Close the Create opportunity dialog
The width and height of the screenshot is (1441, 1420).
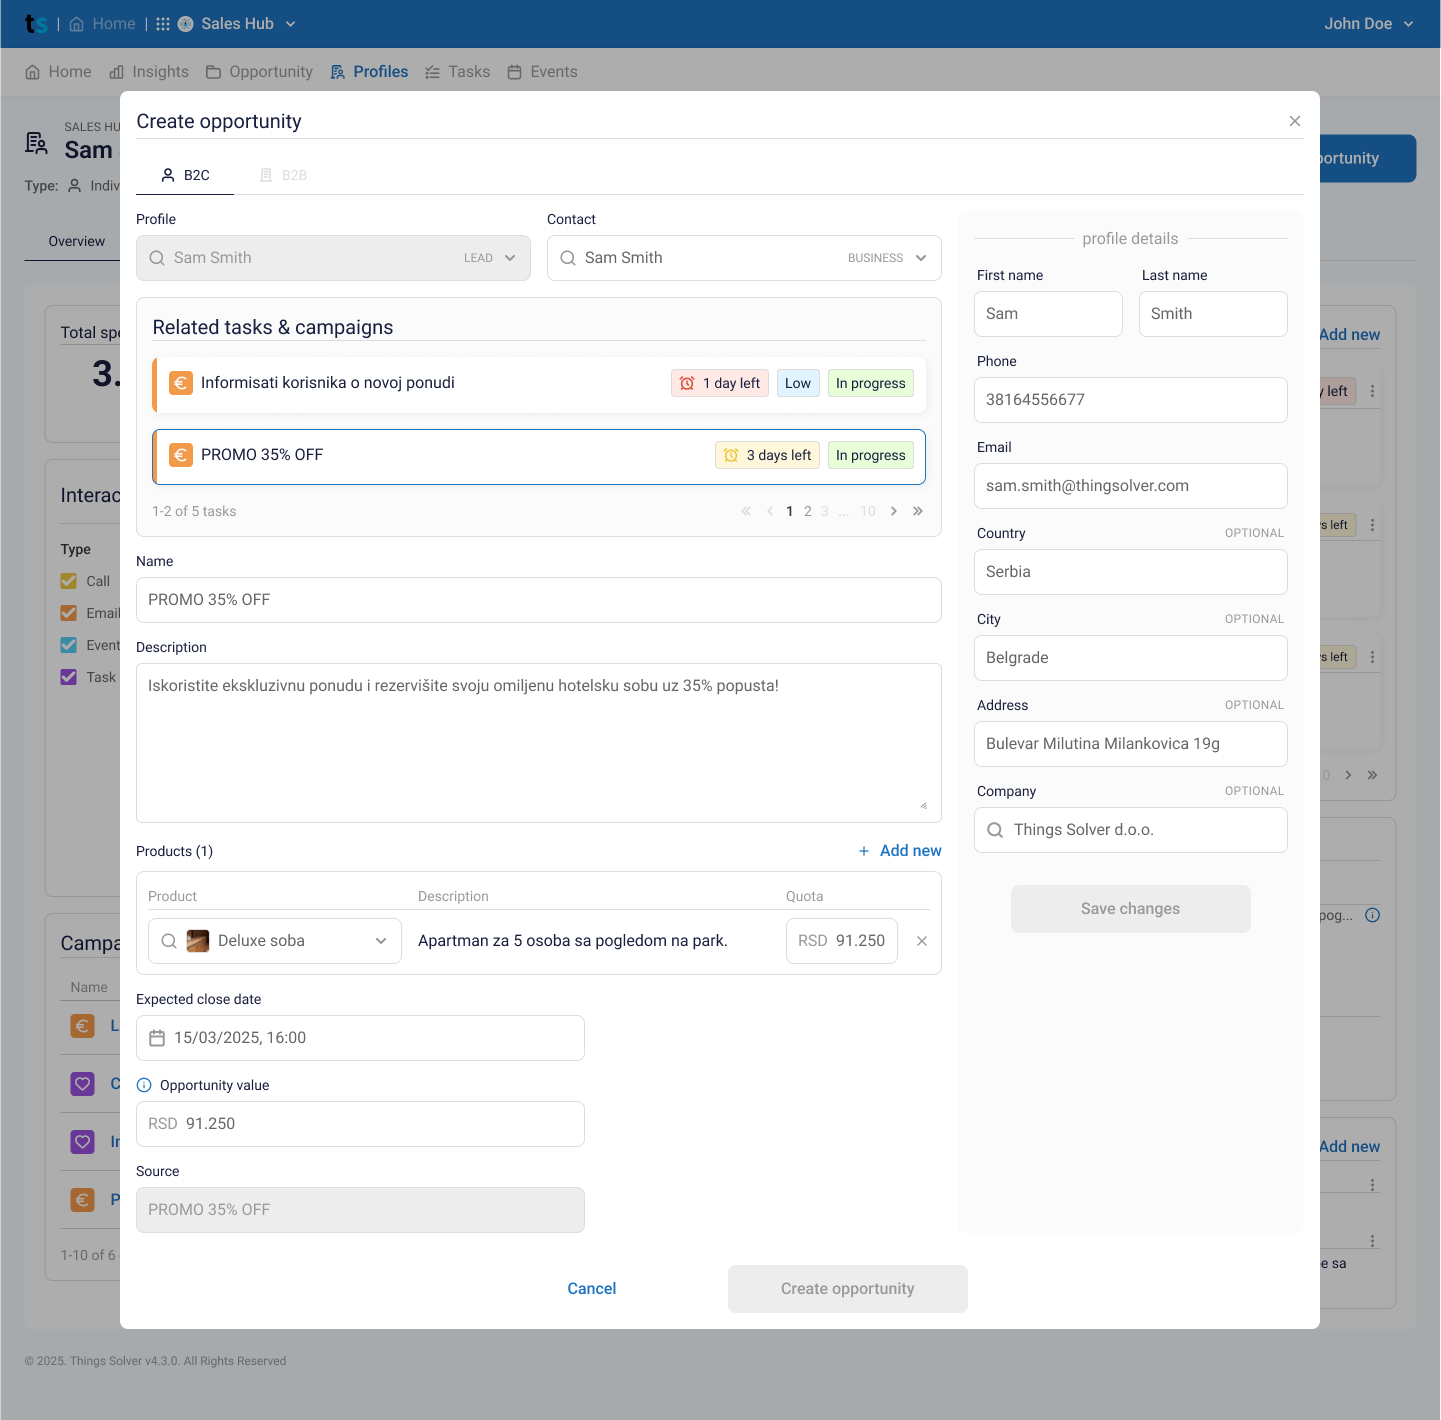pyautogui.click(x=1295, y=121)
